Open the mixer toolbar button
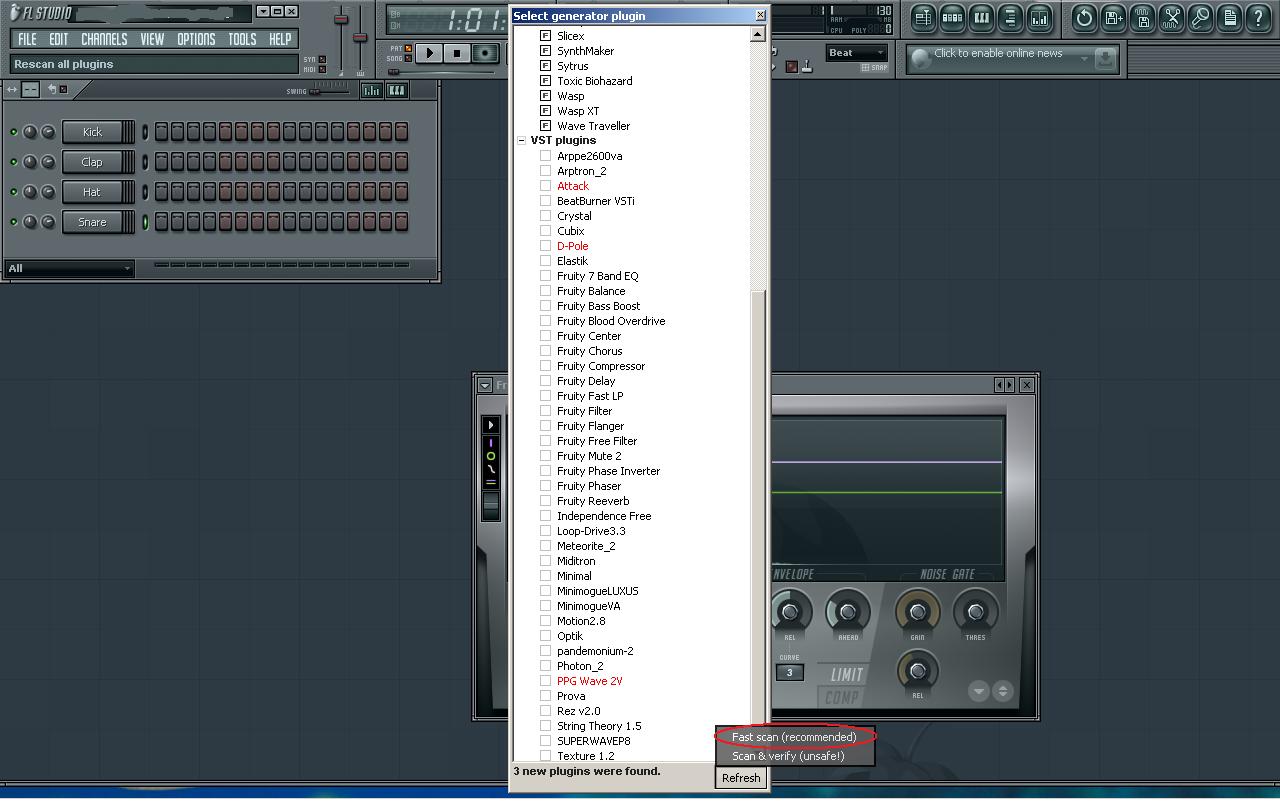The height and width of the screenshot is (802, 1280). (x=1039, y=17)
